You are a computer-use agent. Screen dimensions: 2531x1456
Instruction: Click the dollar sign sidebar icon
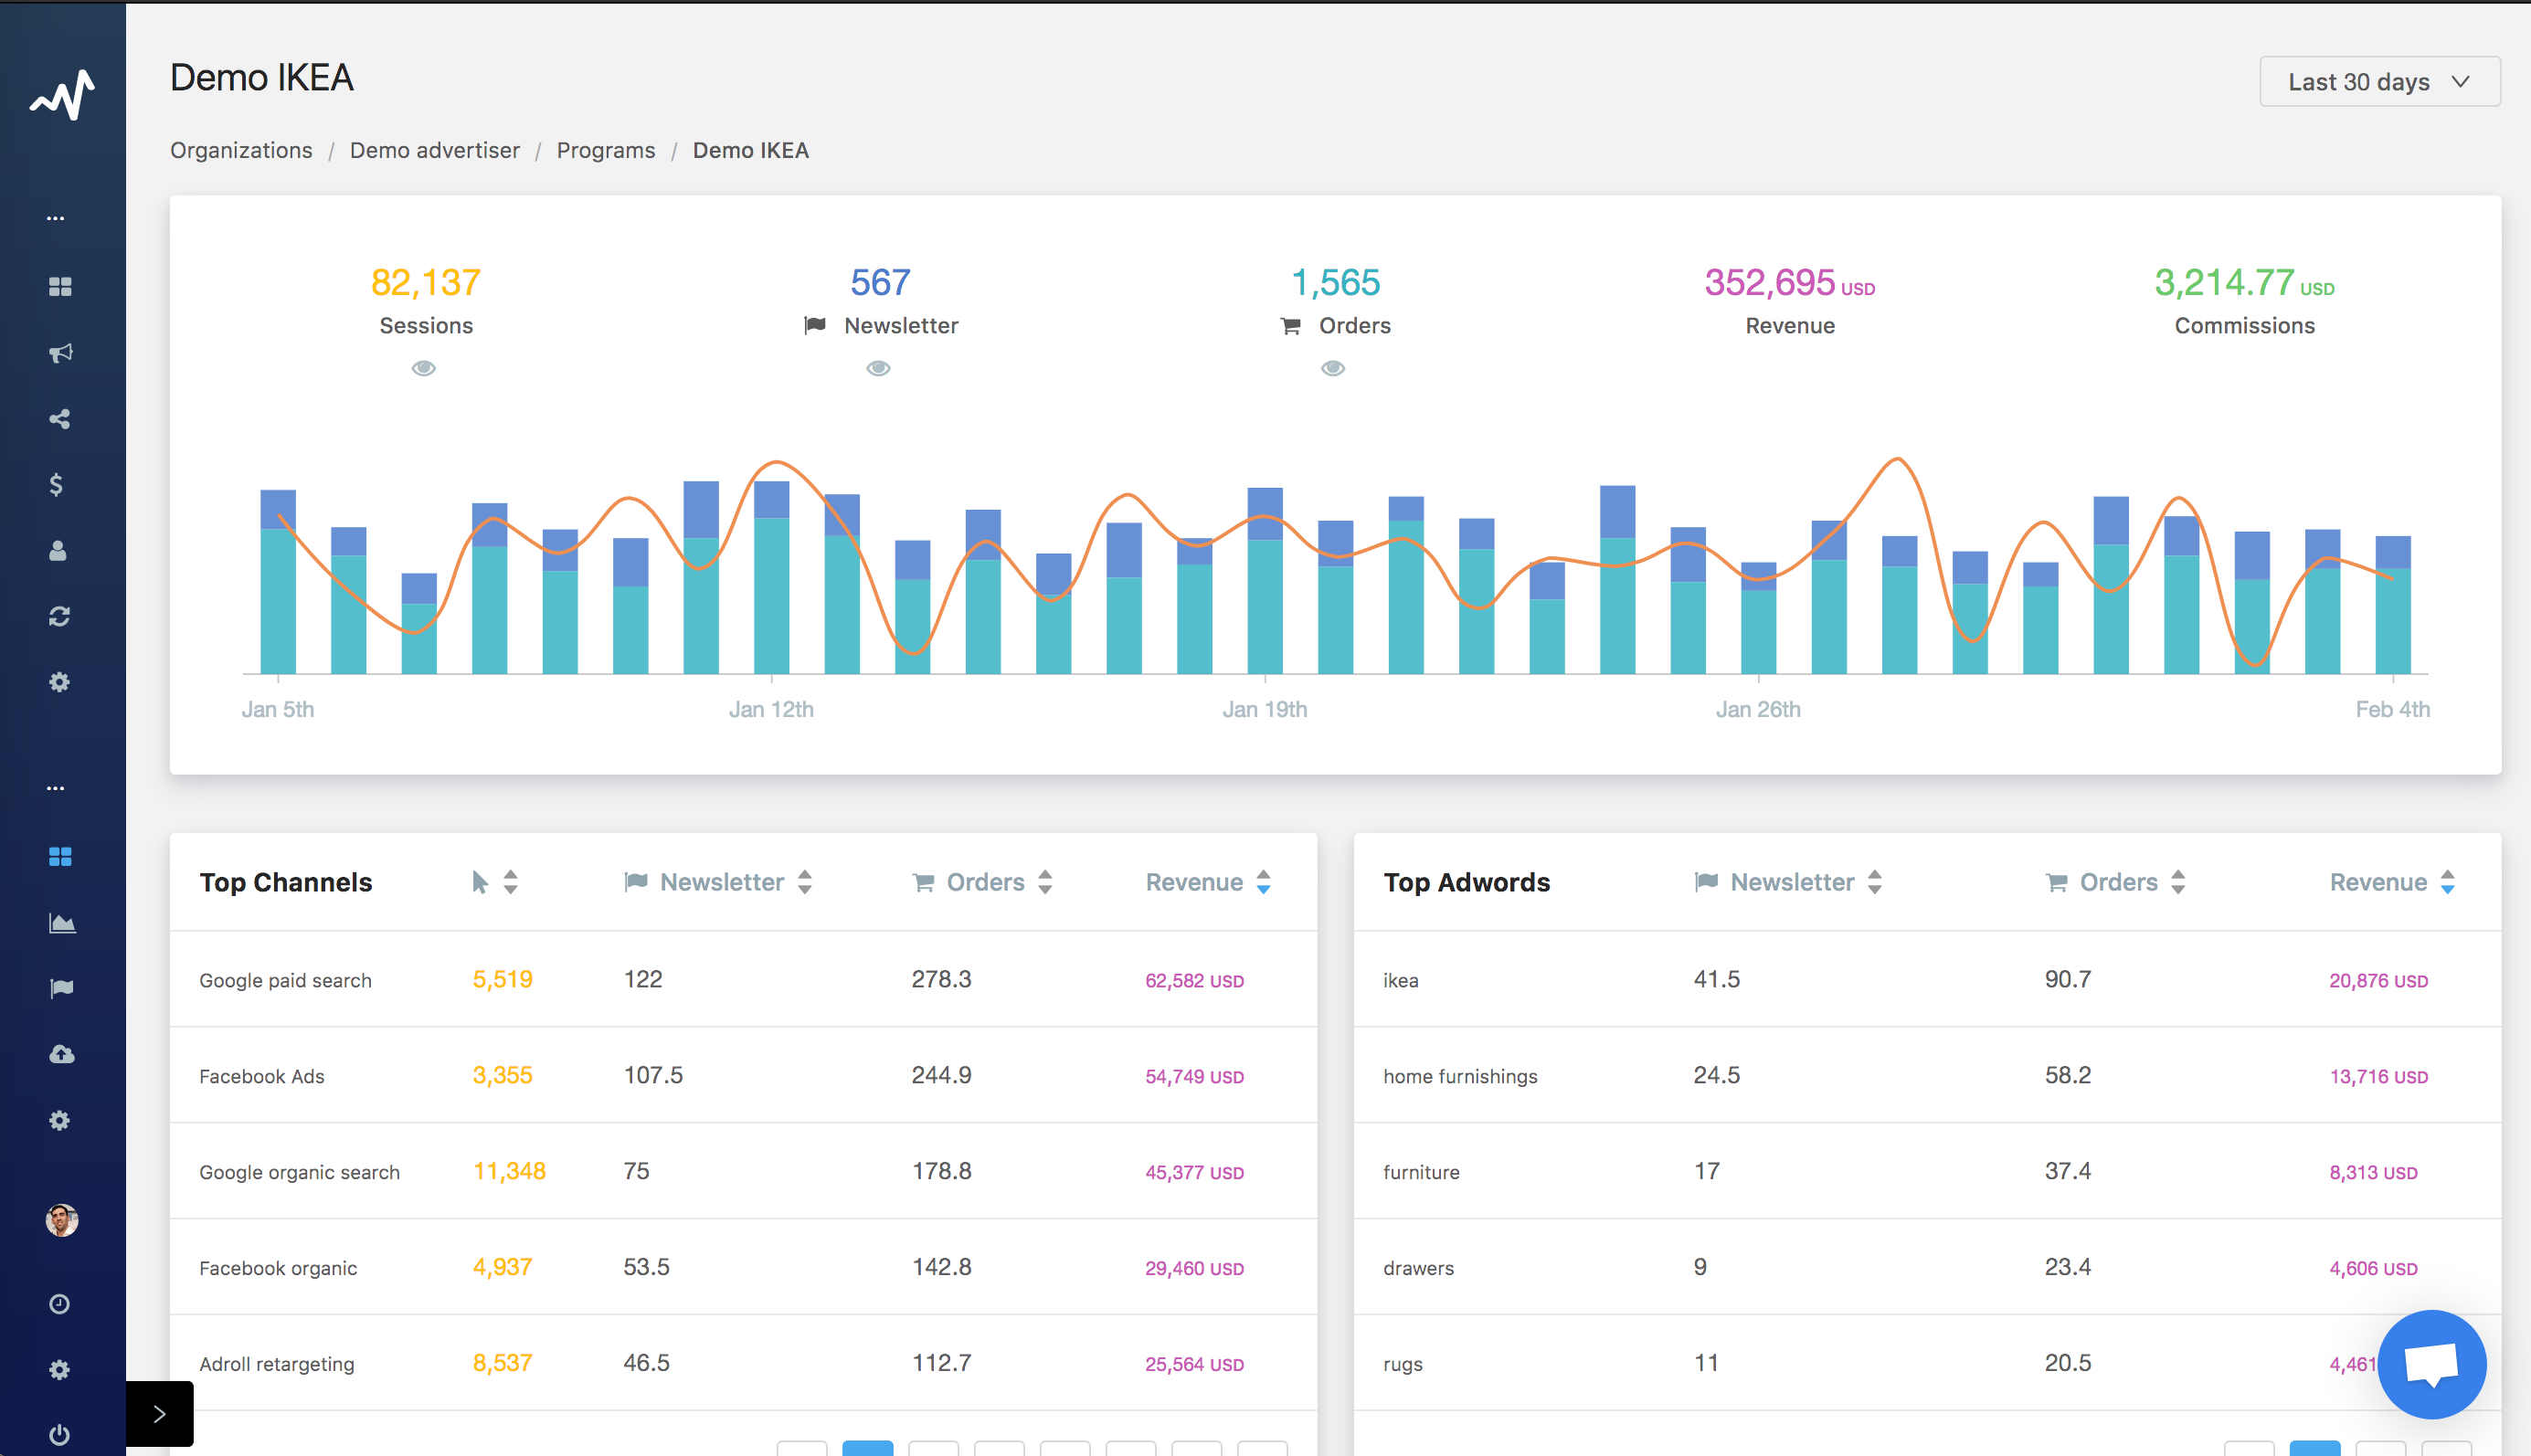pos(57,485)
